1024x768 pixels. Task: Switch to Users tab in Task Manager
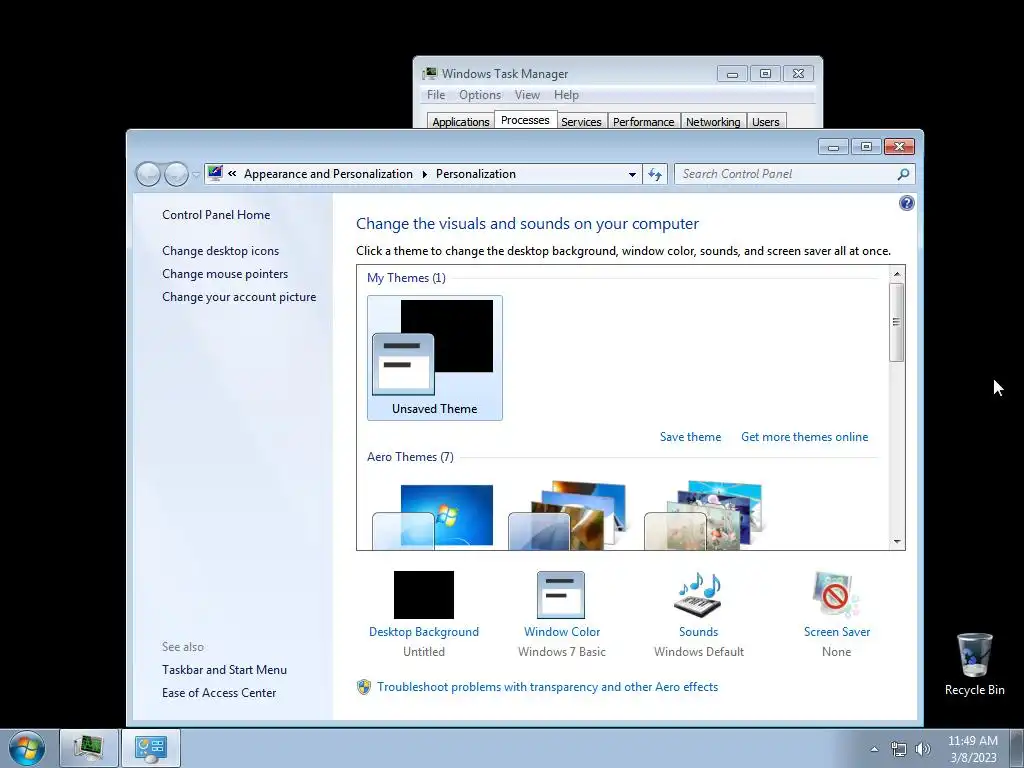pyautogui.click(x=765, y=121)
